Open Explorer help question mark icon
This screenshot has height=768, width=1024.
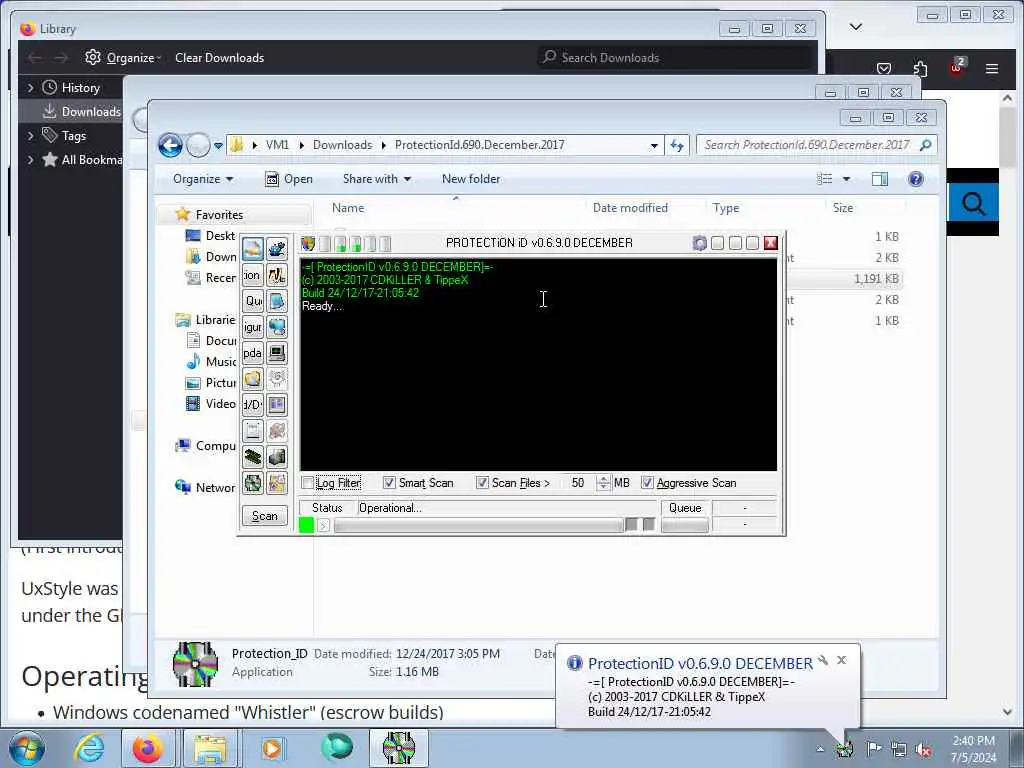point(916,179)
